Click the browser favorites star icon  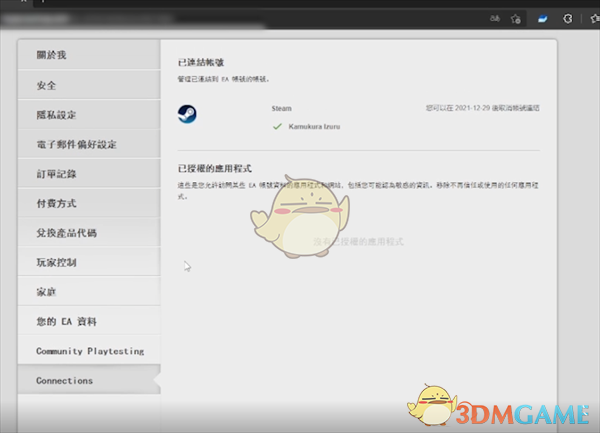point(515,18)
